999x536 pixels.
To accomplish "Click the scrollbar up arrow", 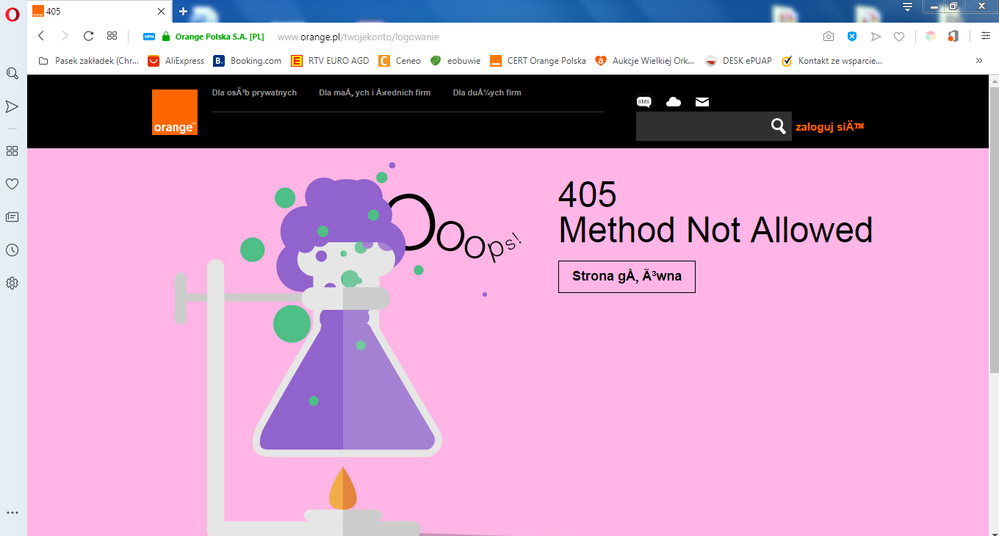I will (x=994, y=81).
